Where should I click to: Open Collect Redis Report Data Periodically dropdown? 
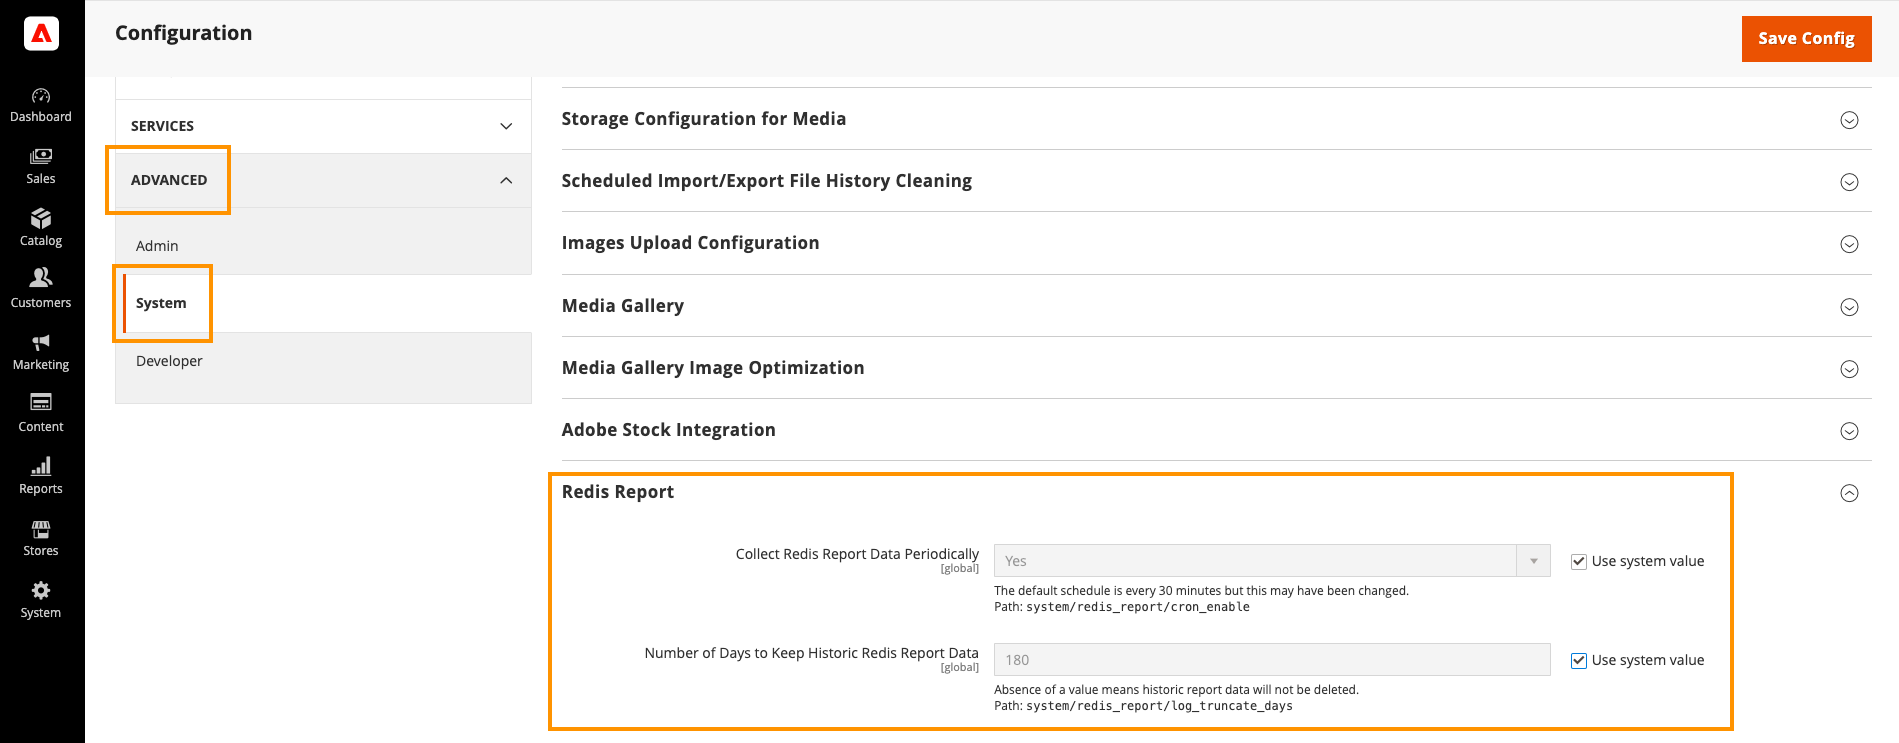coord(1272,561)
